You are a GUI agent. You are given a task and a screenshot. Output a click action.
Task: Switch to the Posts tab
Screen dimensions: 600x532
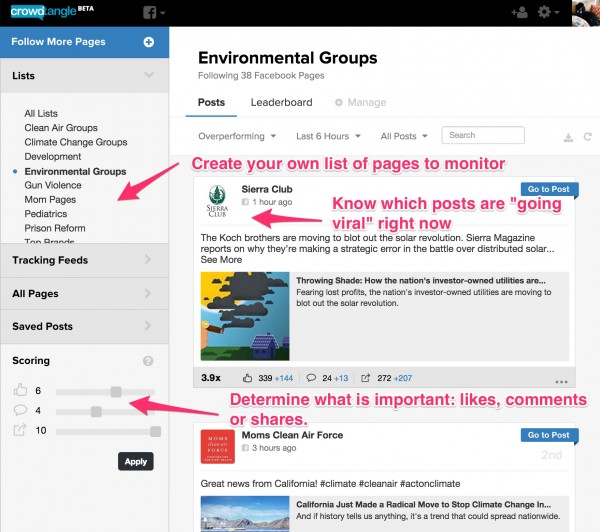(211, 103)
